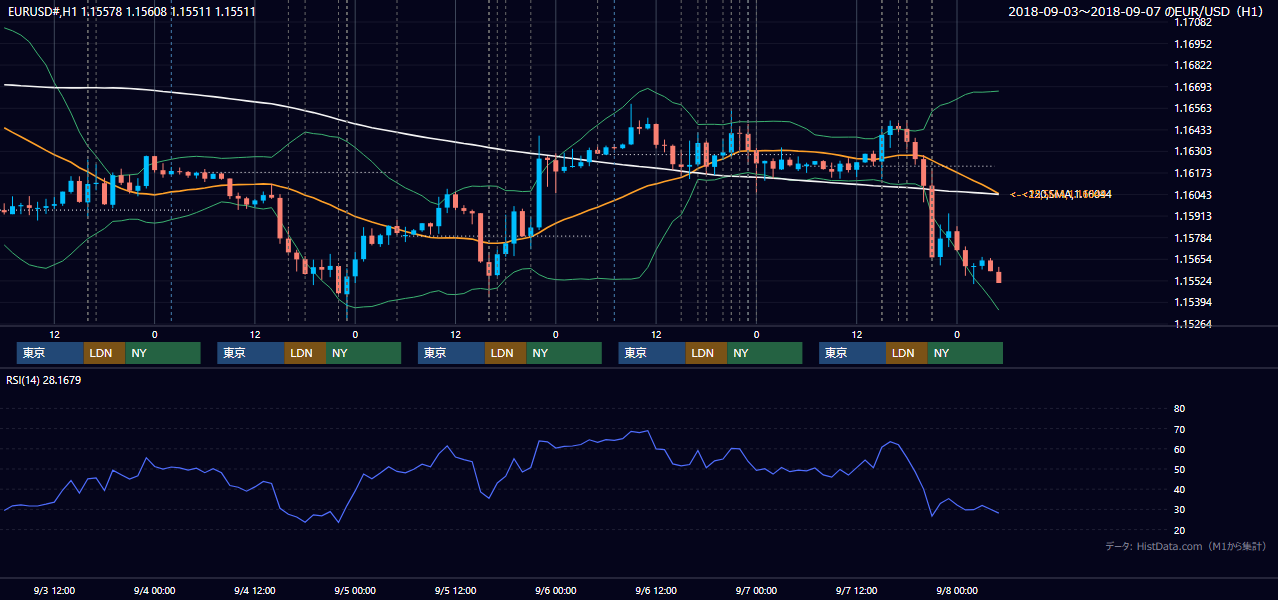Select the 9/6 00:00 time axis label
1278x600 pixels.
(556, 590)
